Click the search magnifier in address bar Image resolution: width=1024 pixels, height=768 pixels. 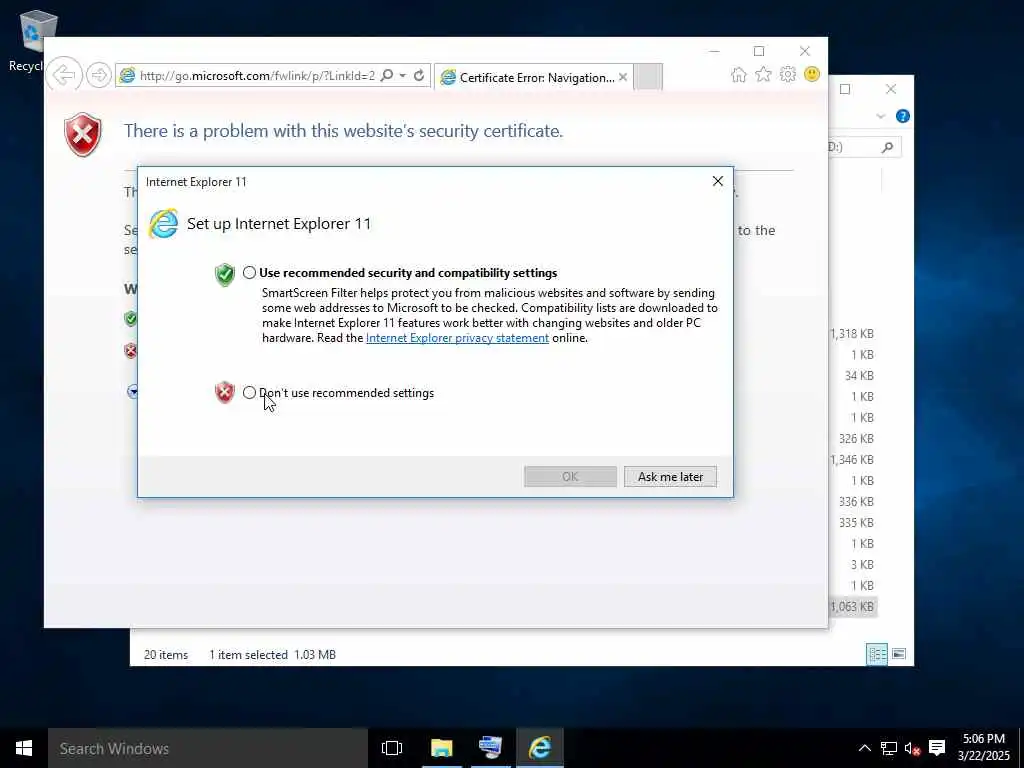[387, 76]
